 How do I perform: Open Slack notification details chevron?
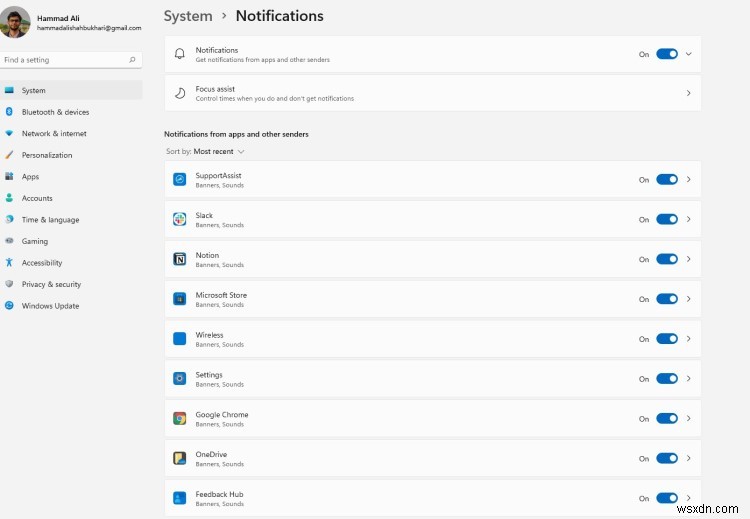click(x=688, y=219)
